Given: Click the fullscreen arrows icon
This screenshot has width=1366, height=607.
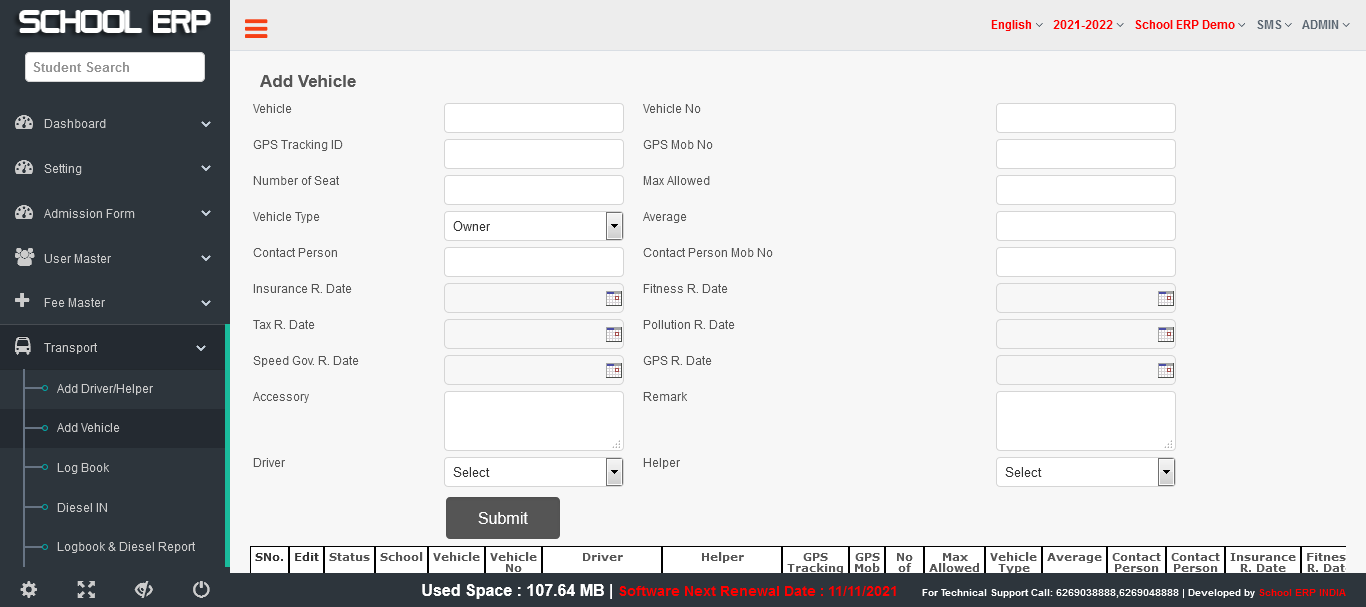Looking at the screenshot, I should coord(86,590).
